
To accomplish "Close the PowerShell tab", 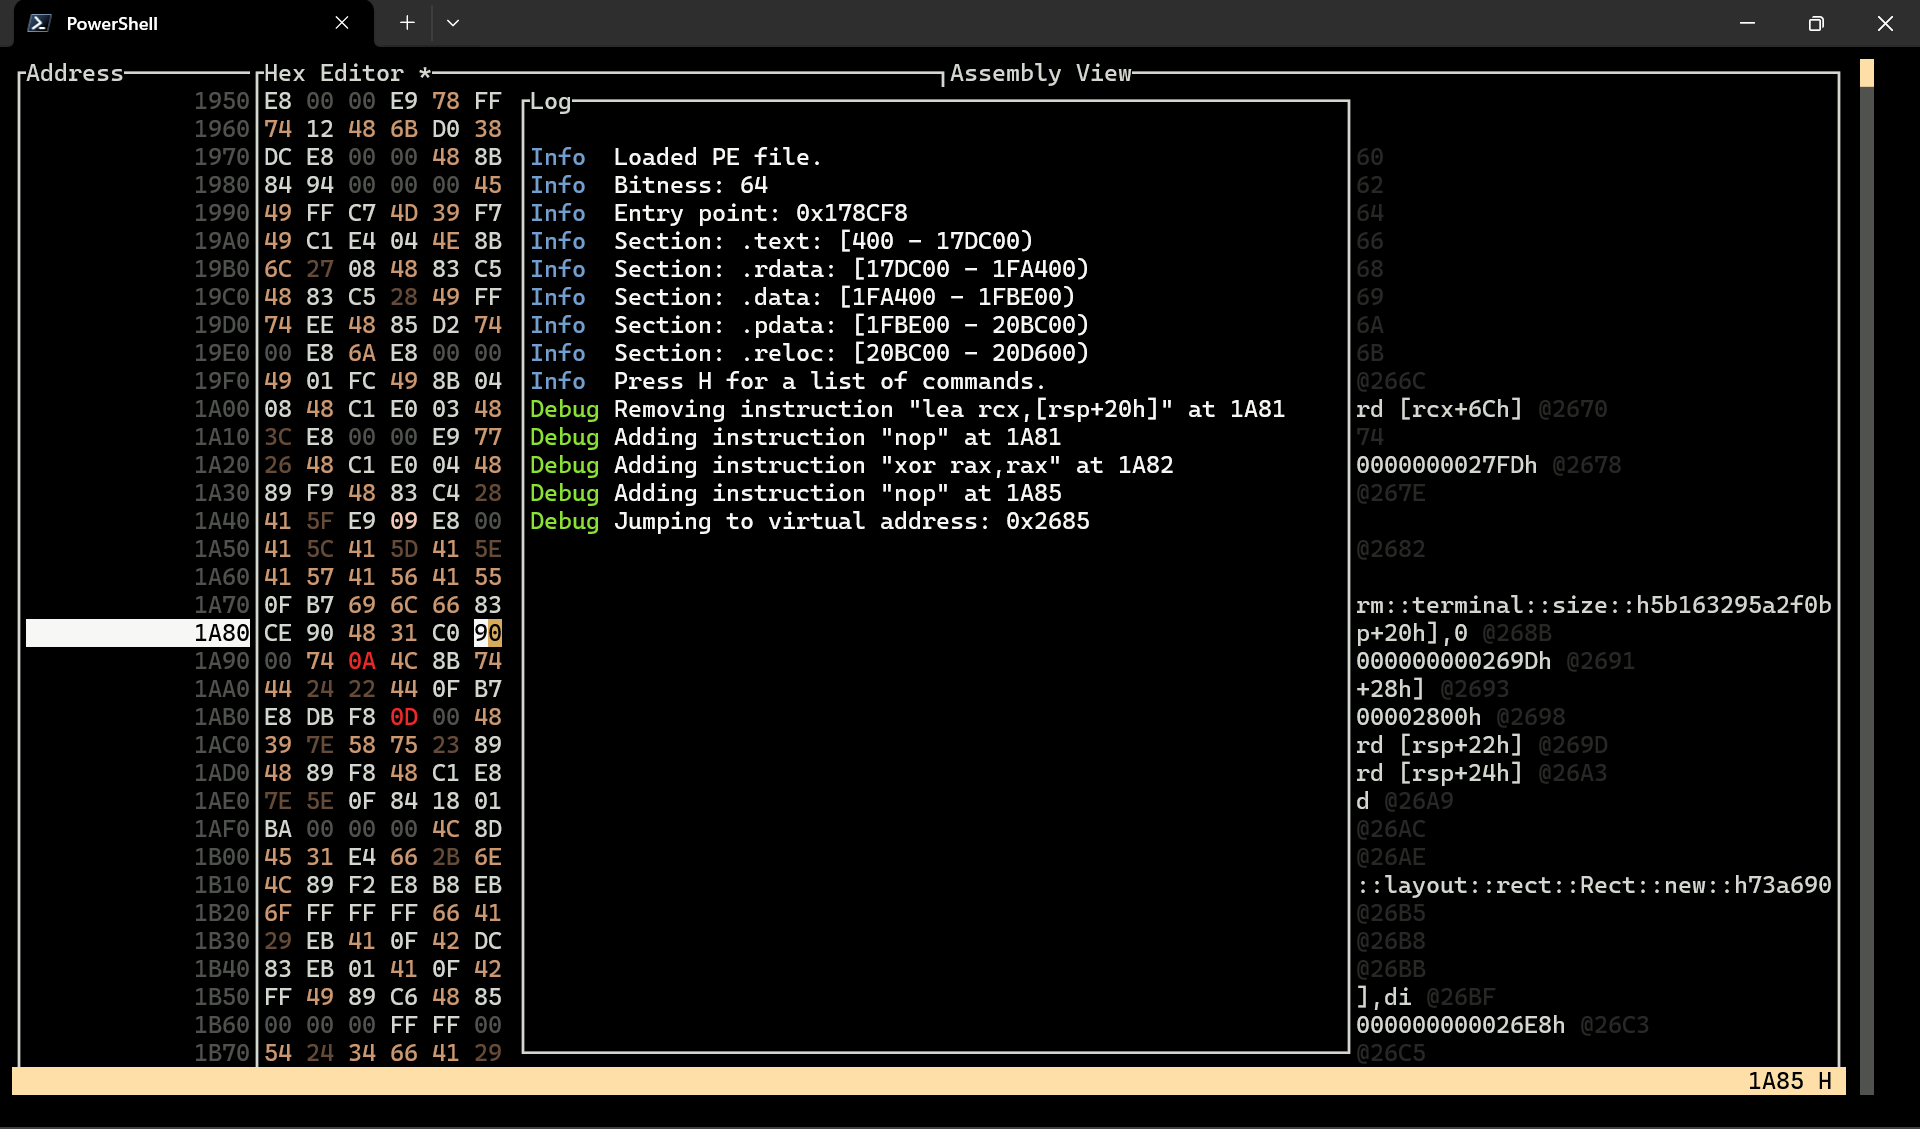I will point(342,23).
